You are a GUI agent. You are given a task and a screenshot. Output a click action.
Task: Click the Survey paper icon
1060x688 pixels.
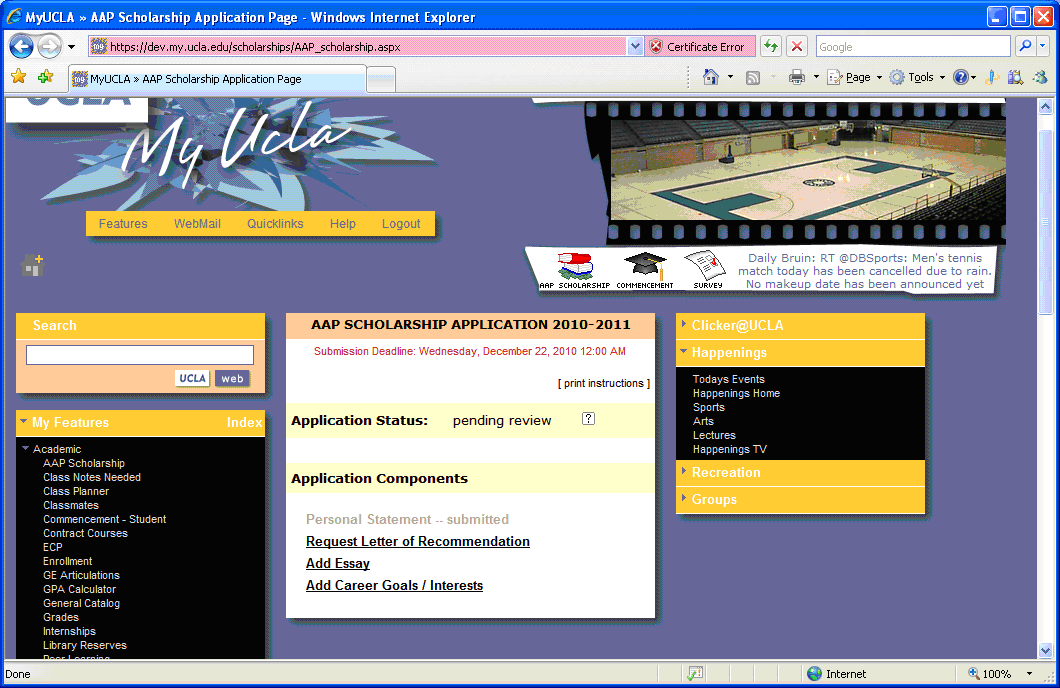(x=706, y=267)
